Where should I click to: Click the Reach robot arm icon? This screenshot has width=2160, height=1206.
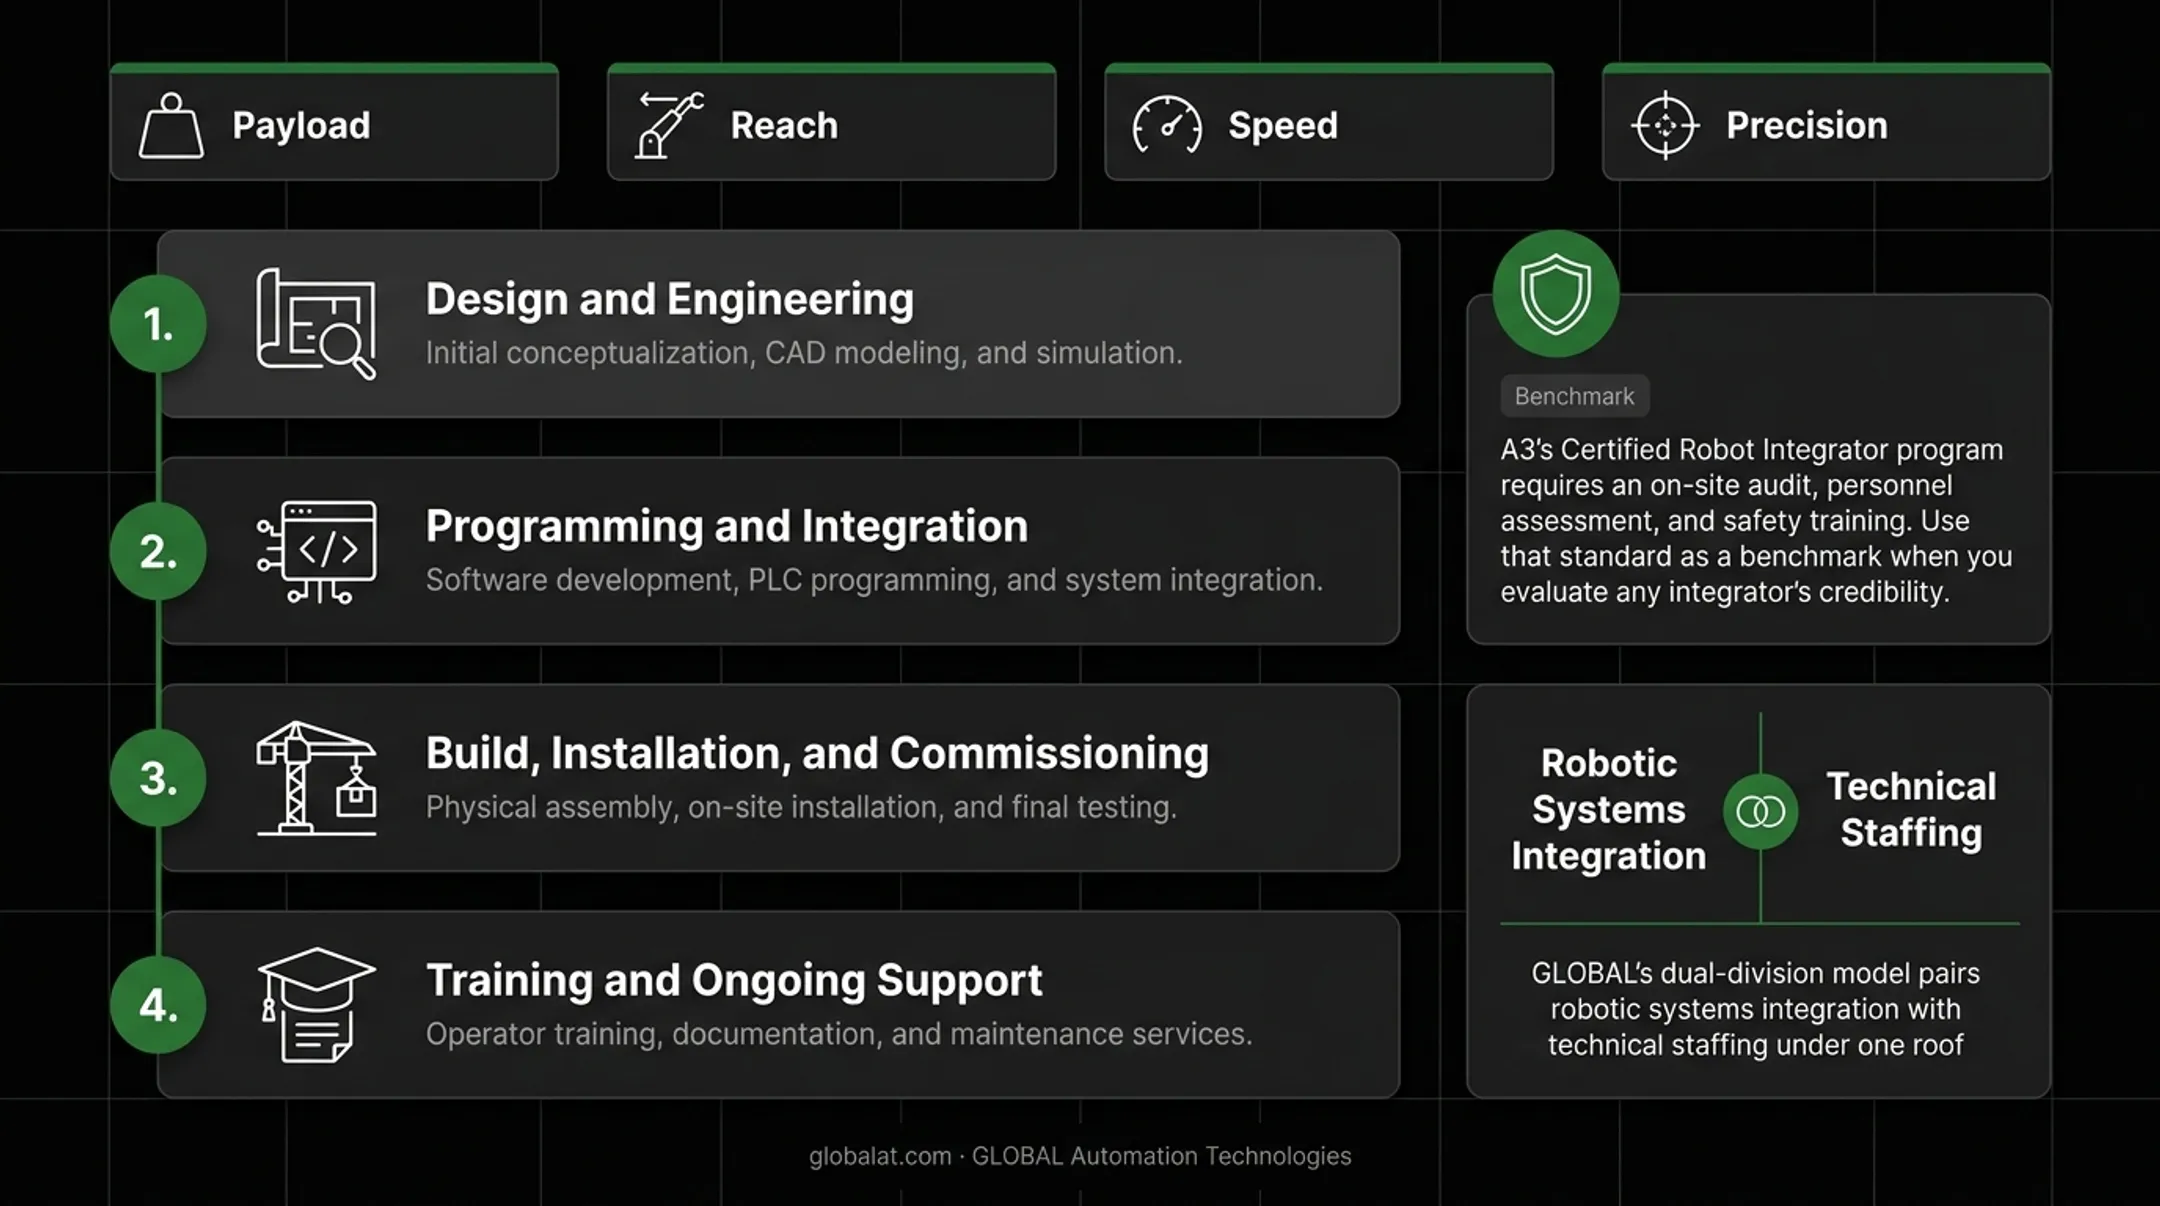670,125
